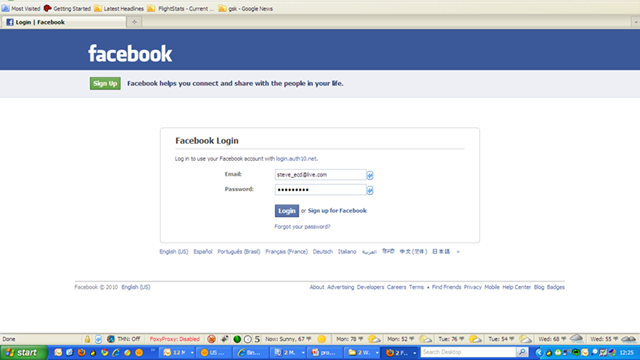Switch to the Bin... Internet Explorer taskbar window
The height and width of the screenshot is (360, 640).
[252, 352]
